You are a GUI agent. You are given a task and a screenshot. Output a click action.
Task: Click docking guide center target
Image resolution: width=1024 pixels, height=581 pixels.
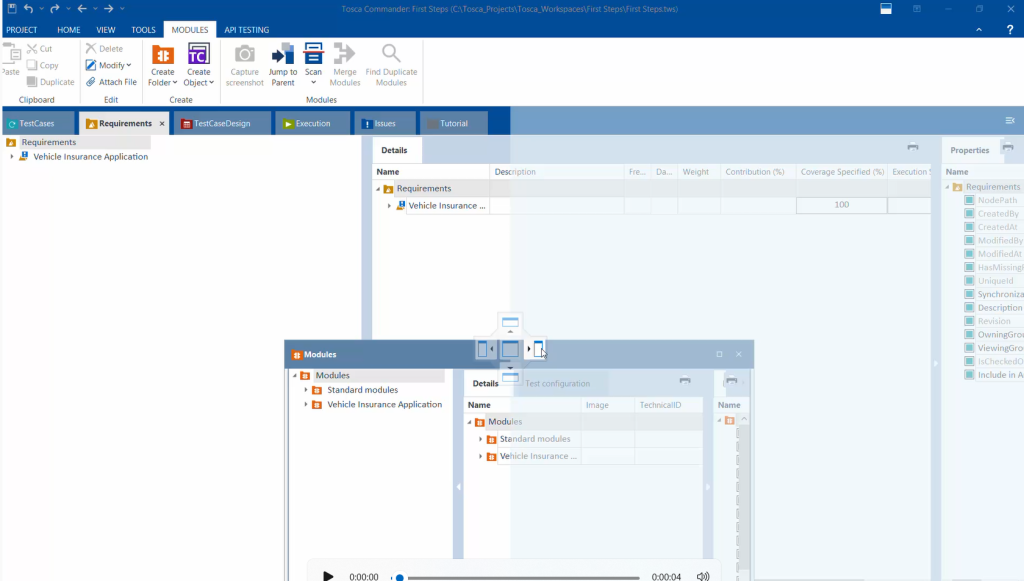(510, 349)
